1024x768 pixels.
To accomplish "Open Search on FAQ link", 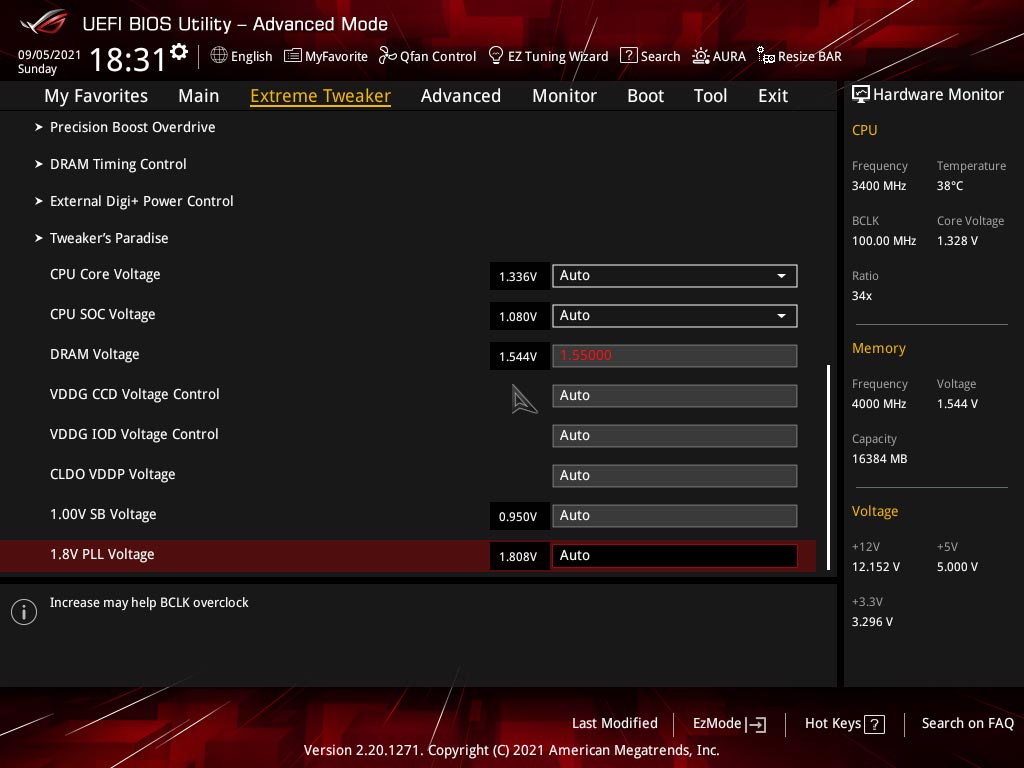I will pyautogui.click(x=967, y=723).
